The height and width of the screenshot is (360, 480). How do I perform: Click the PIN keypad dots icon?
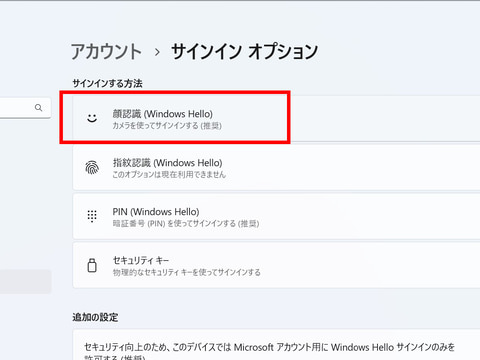[x=92, y=216]
